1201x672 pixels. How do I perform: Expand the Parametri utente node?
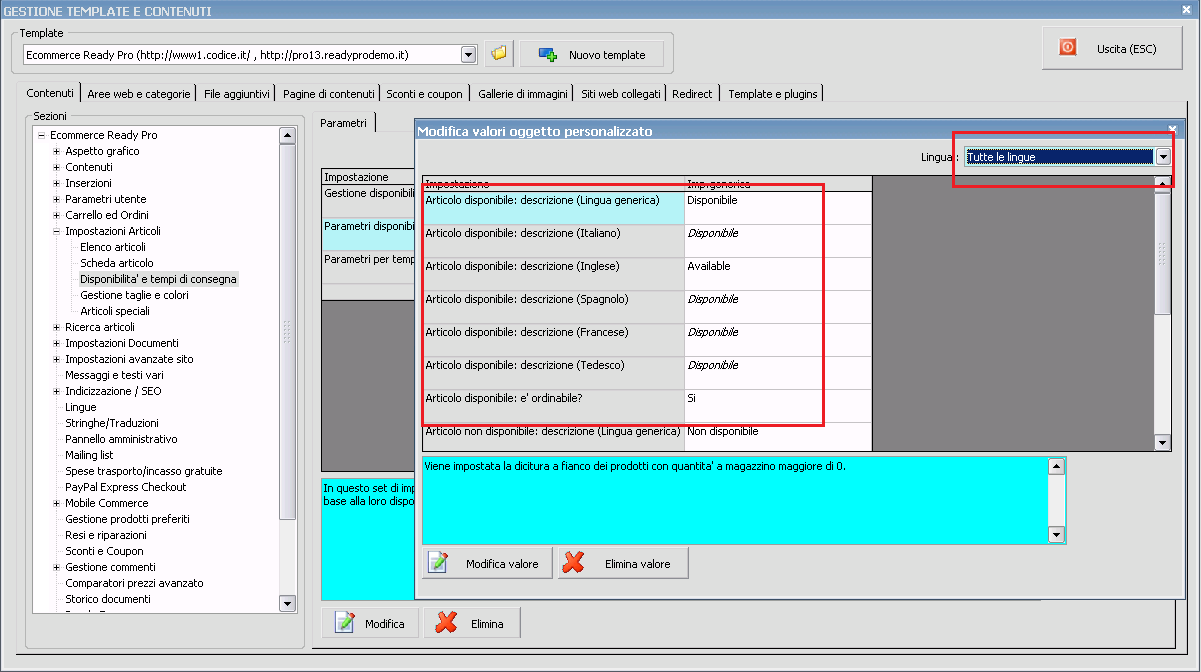(x=56, y=199)
